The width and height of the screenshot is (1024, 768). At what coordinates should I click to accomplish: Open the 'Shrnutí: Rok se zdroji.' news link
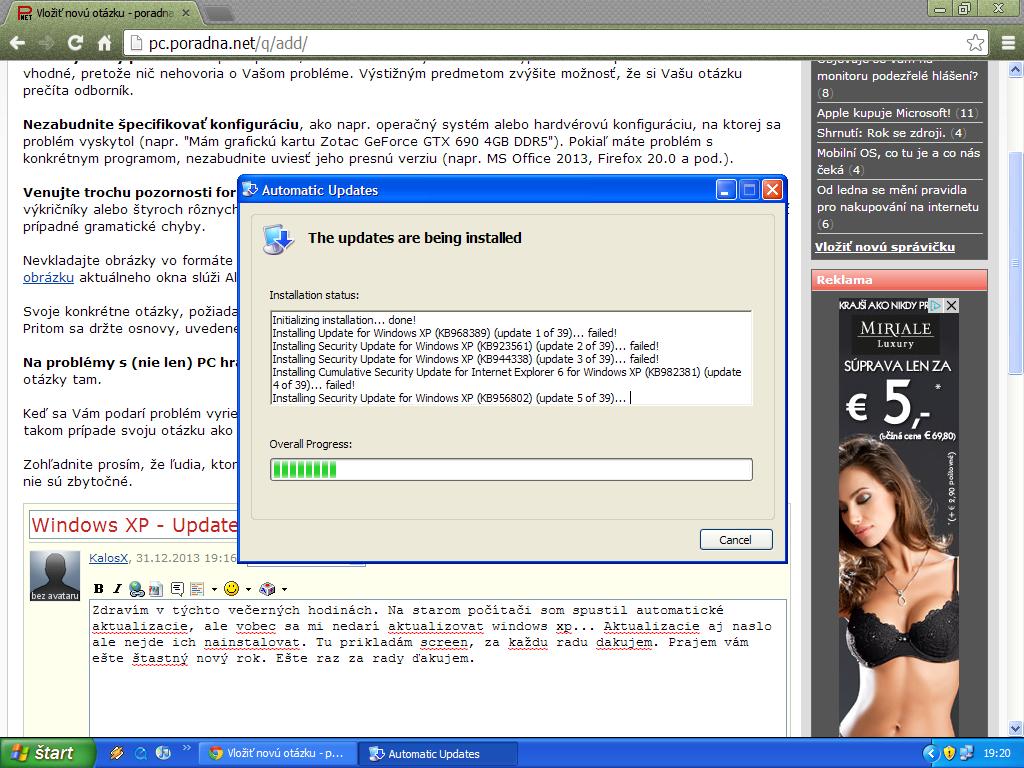point(881,133)
